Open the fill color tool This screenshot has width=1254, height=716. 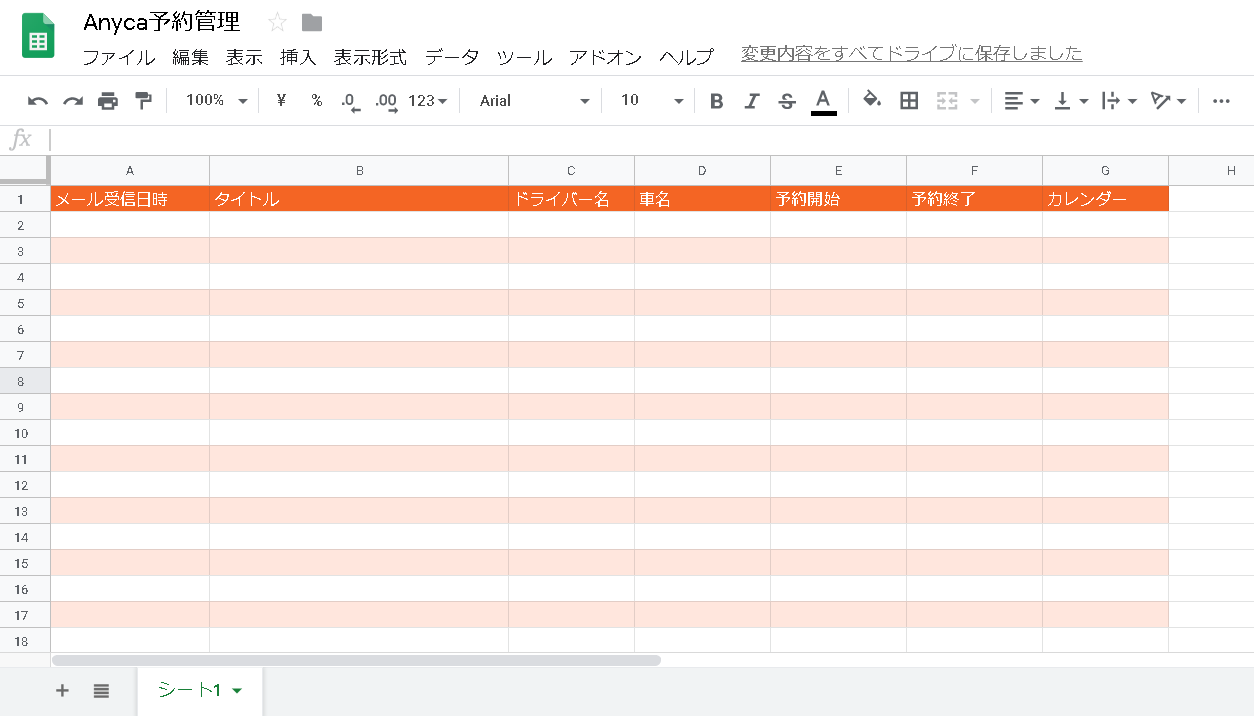[872, 100]
